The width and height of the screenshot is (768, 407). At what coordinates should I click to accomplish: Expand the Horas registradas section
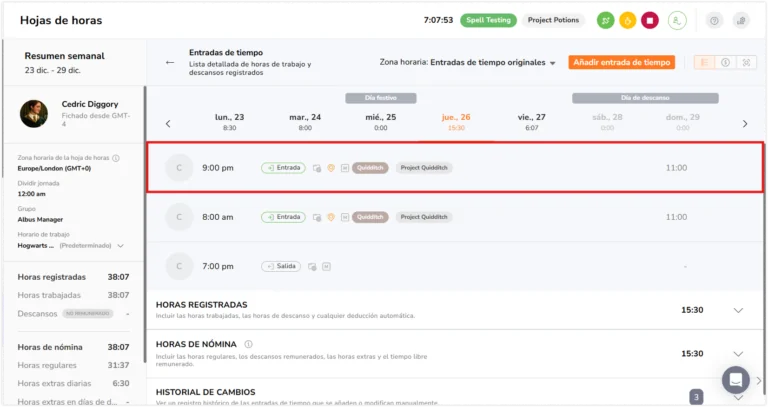738,311
